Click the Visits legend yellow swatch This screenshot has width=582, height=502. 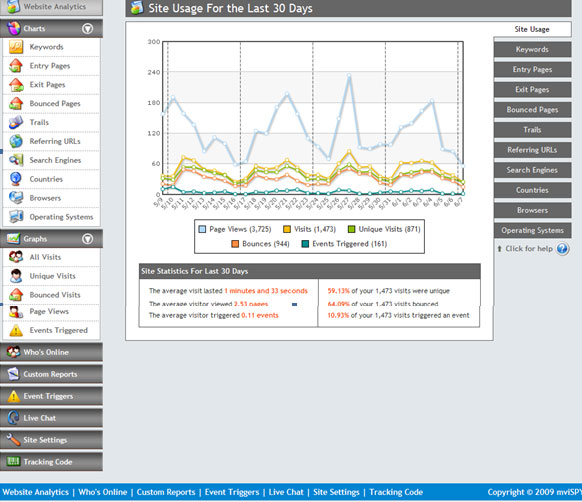pos(287,229)
